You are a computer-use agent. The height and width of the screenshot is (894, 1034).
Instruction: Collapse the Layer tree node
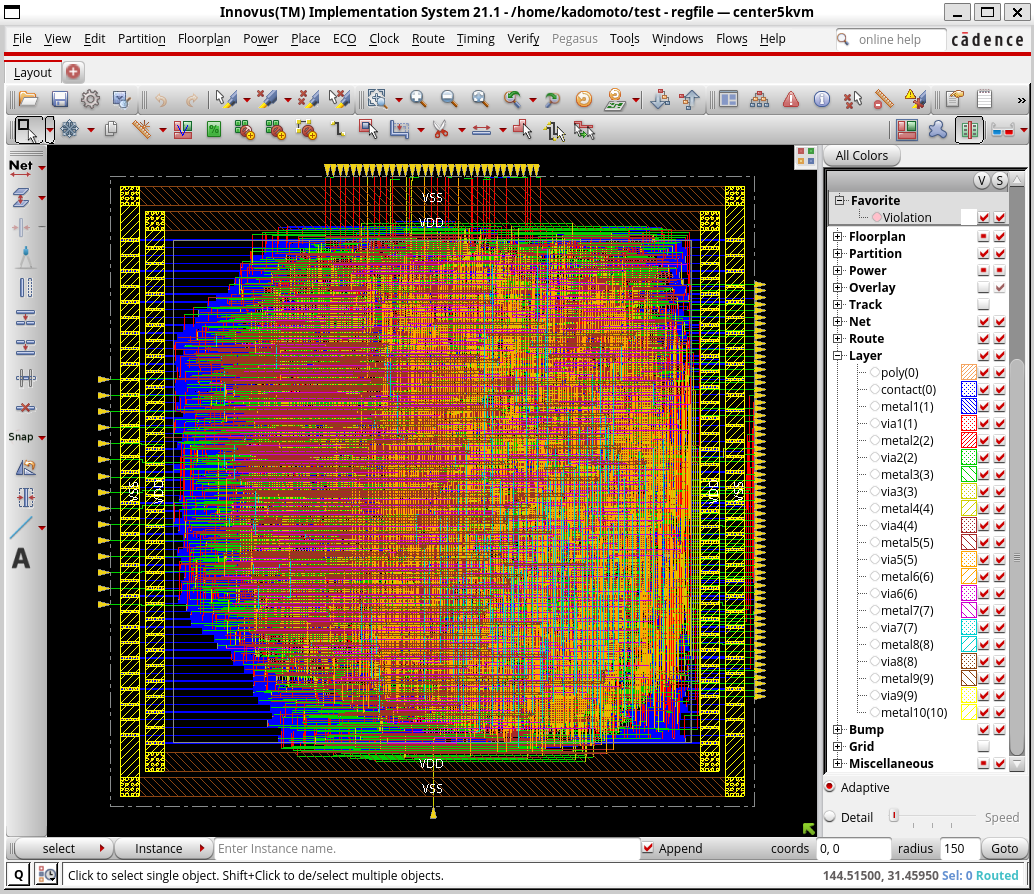click(837, 355)
